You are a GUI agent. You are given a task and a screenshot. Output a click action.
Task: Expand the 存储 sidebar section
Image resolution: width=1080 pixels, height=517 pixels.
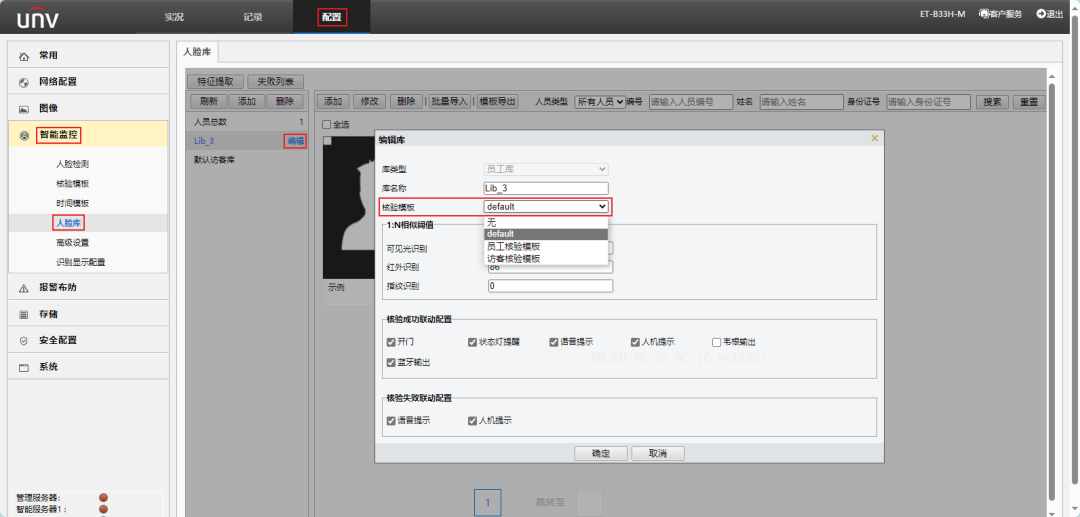(x=88, y=314)
